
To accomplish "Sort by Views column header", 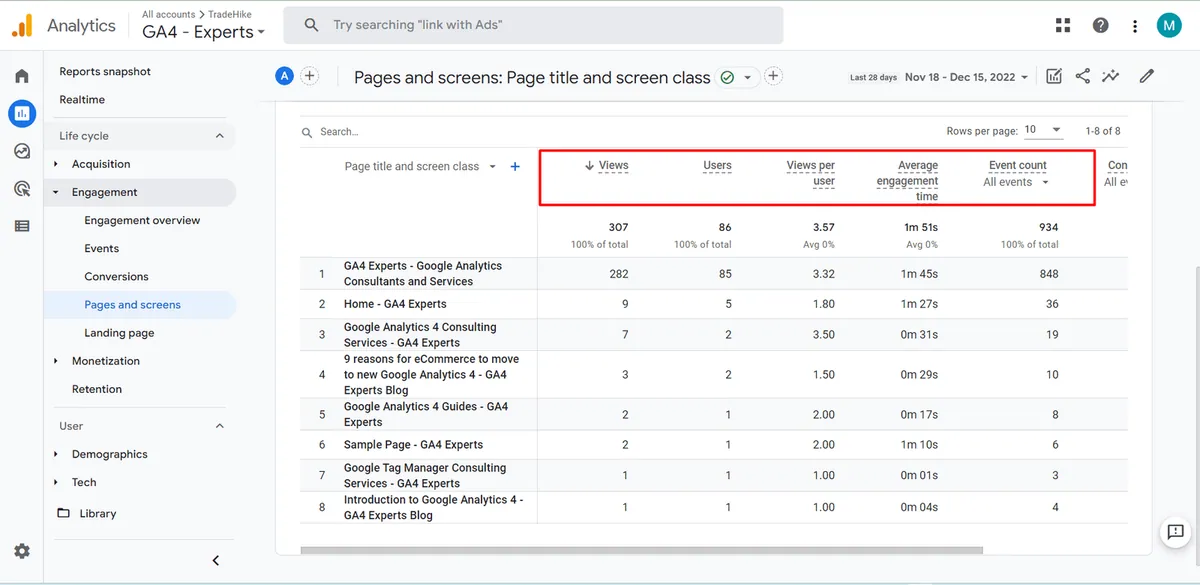I will click(x=613, y=166).
